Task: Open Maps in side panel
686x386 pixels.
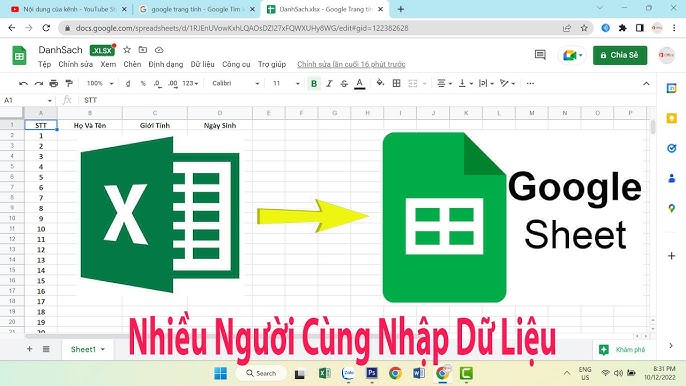Action: tap(672, 209)
